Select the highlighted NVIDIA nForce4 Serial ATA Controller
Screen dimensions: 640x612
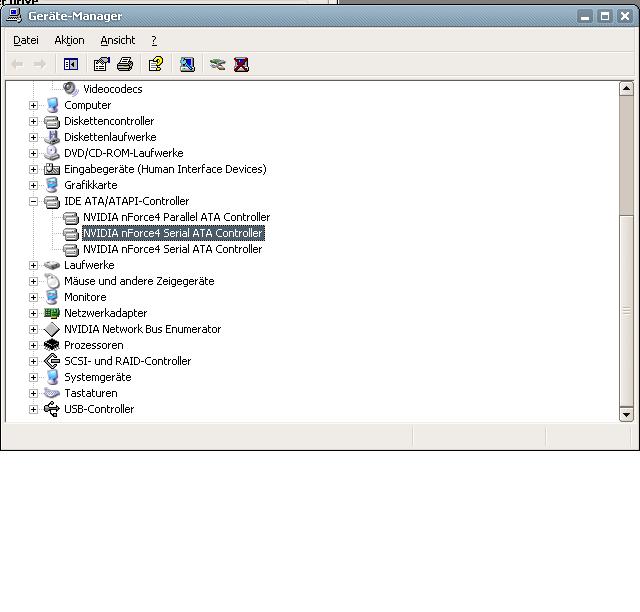(x=173, y=233)
